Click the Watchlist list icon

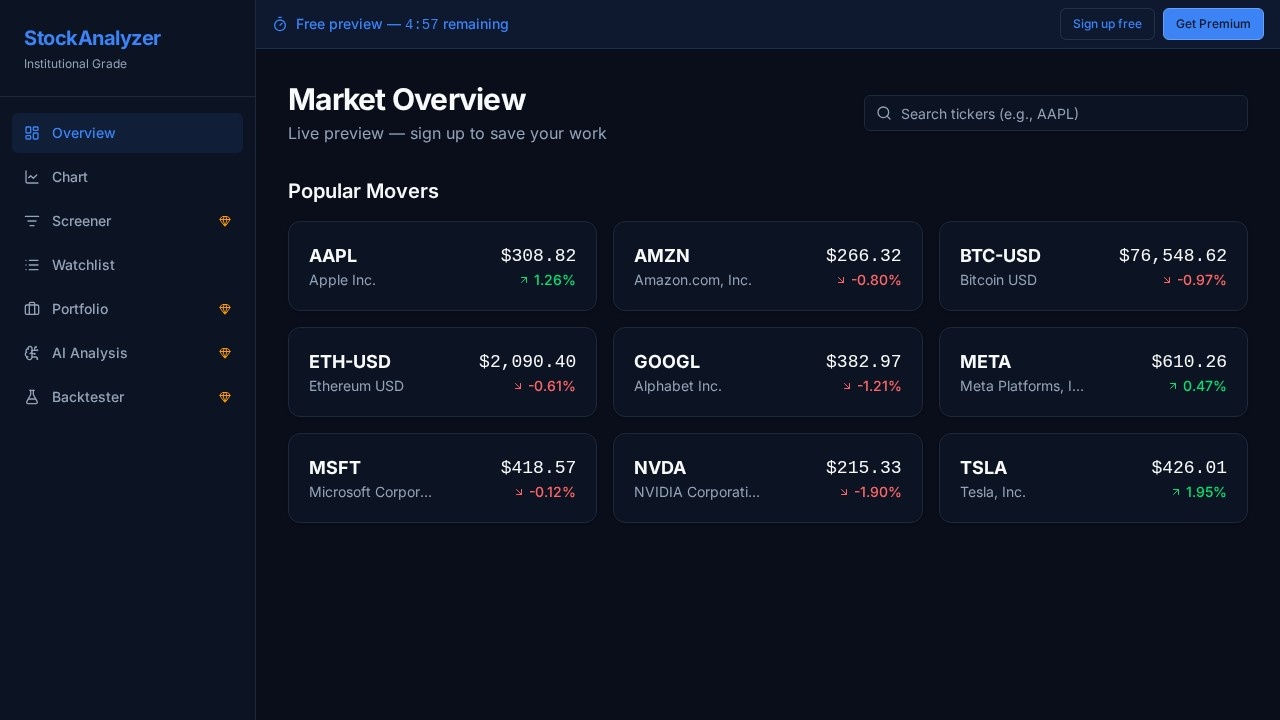coord(32,265)
